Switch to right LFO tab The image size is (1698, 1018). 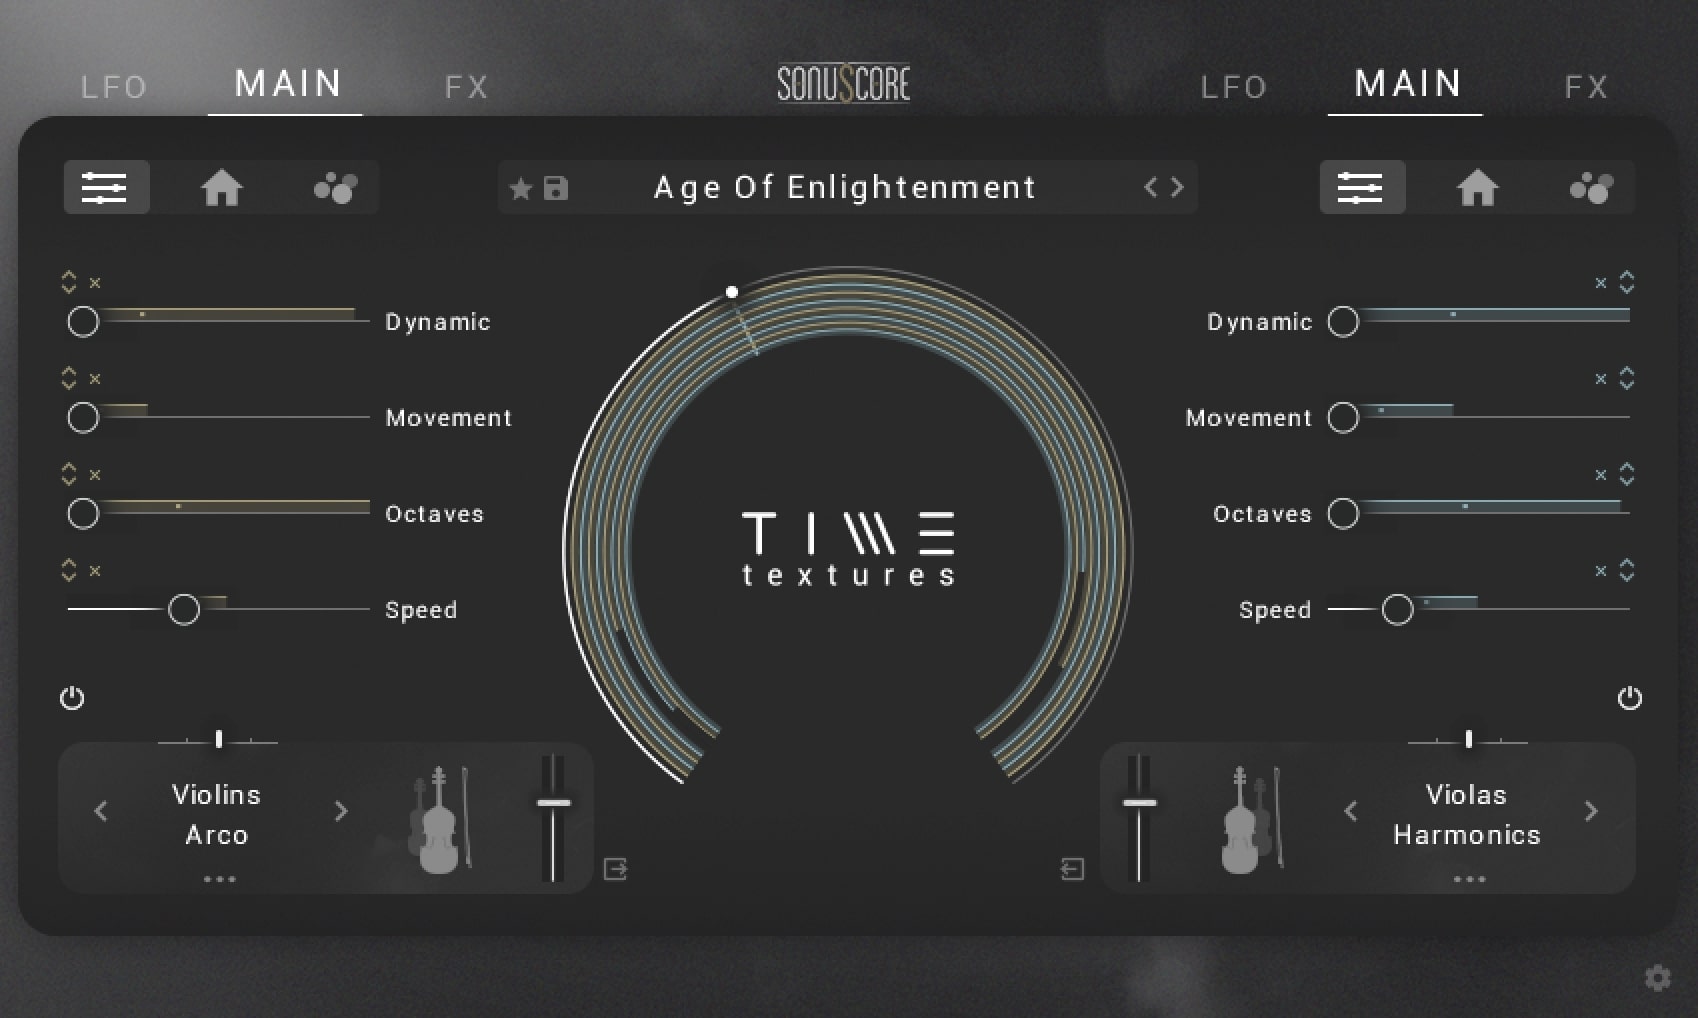point(1234,87)
